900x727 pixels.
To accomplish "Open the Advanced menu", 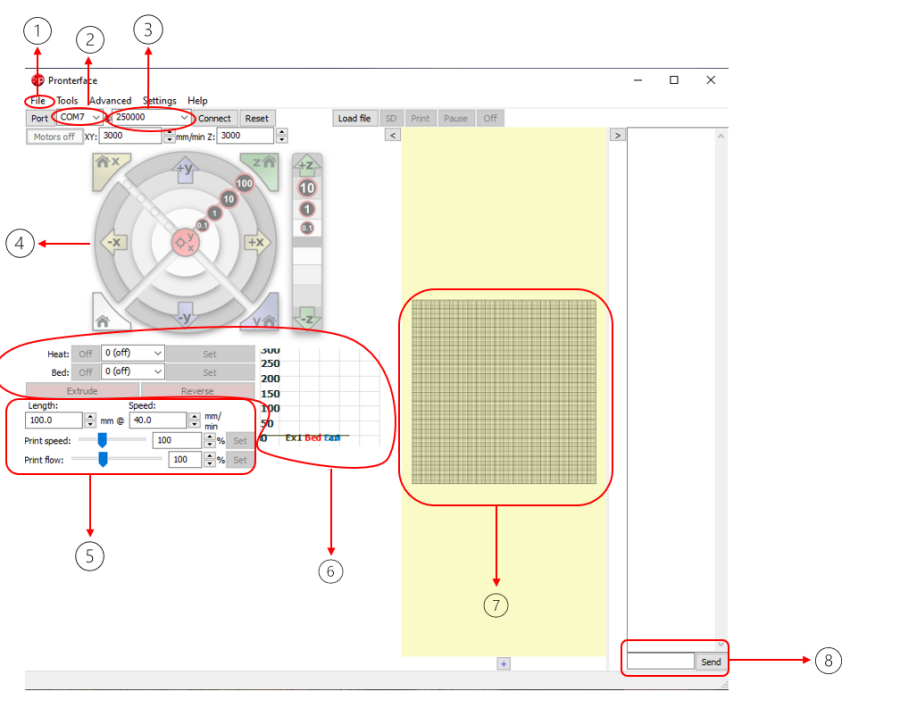I will [110, 101].
